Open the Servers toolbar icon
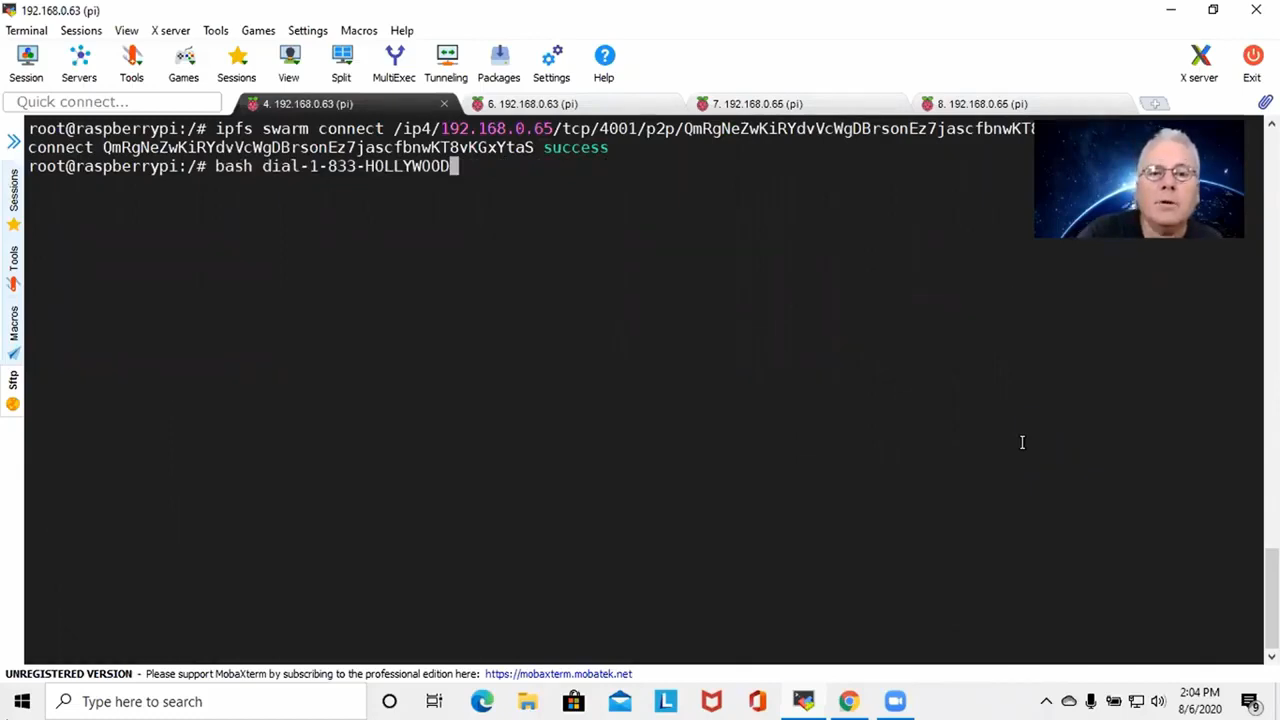 click(x=79, y=64)
